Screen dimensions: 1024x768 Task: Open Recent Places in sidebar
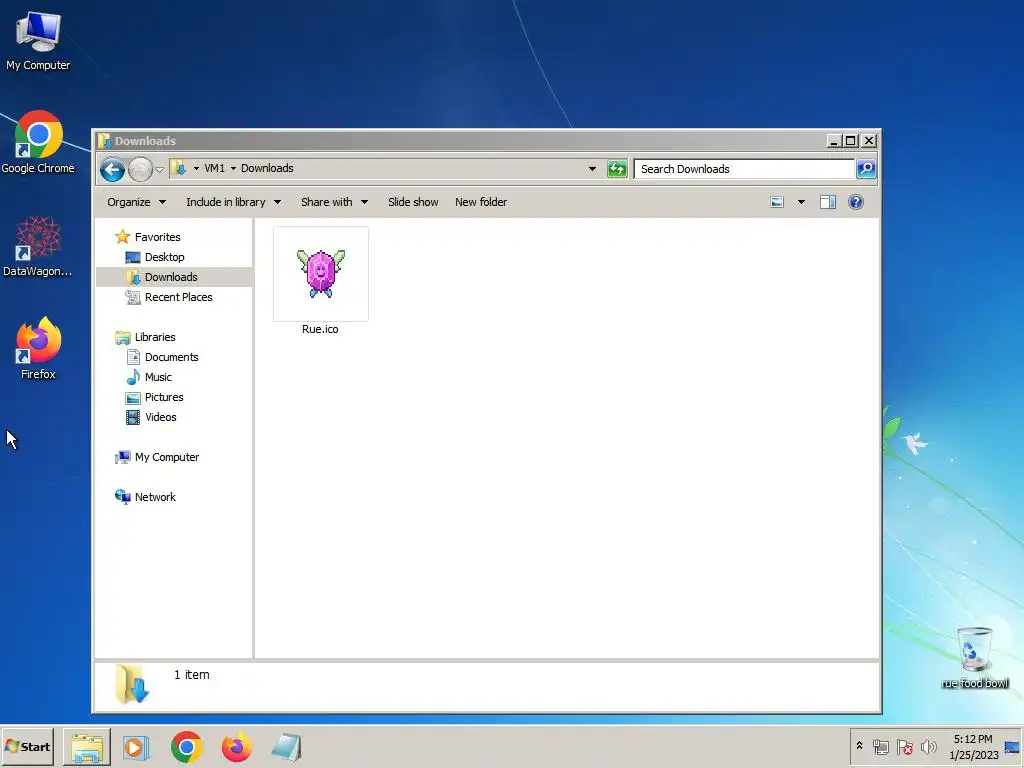coord(178,297)
